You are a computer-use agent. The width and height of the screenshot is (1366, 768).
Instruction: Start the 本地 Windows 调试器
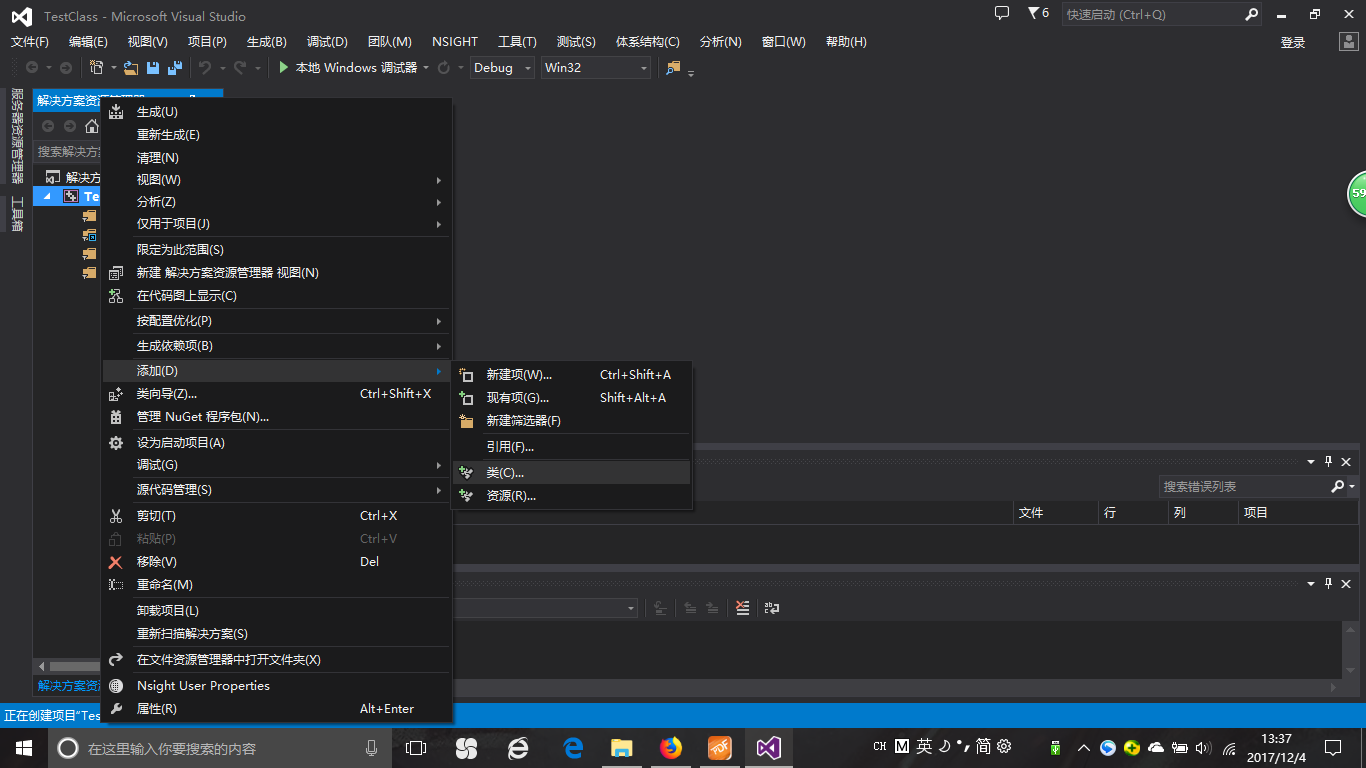(x=347, y=67)
